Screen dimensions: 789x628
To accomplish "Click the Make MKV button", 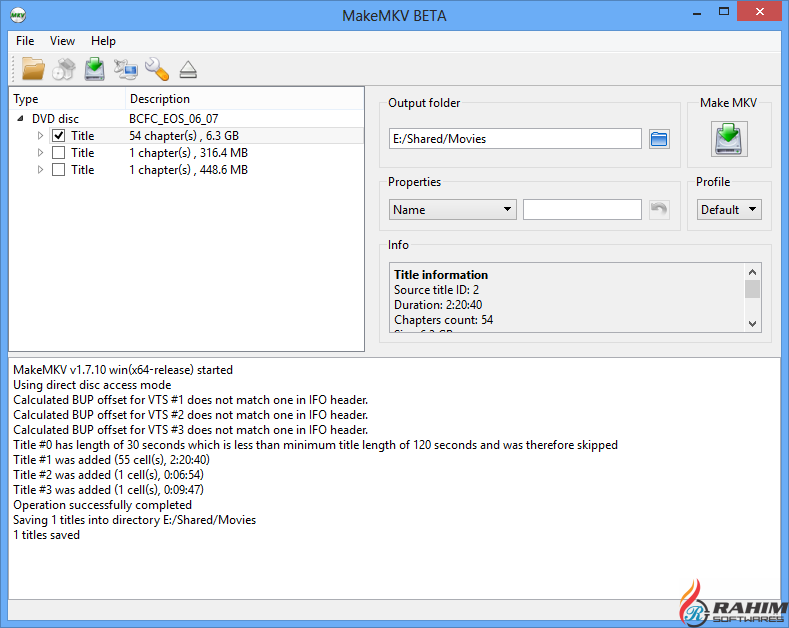I will click(x=729, y=139).
